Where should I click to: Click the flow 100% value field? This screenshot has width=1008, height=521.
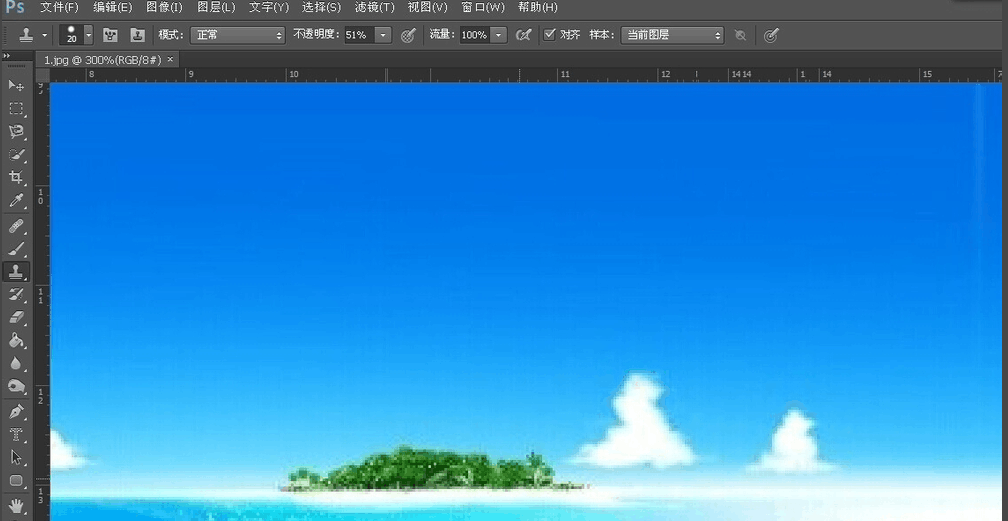475,35
